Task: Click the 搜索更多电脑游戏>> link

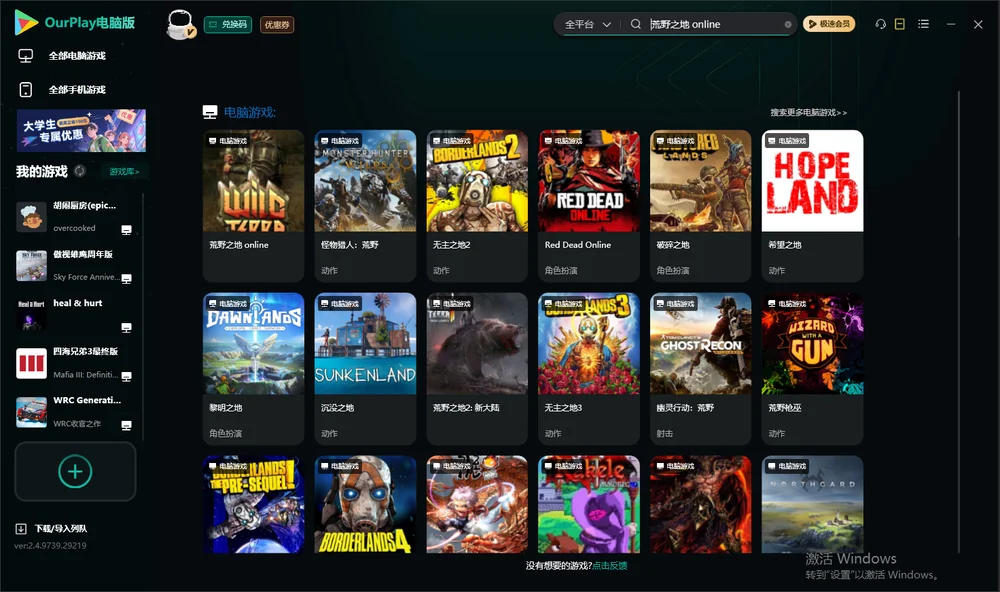Action: 808,112
